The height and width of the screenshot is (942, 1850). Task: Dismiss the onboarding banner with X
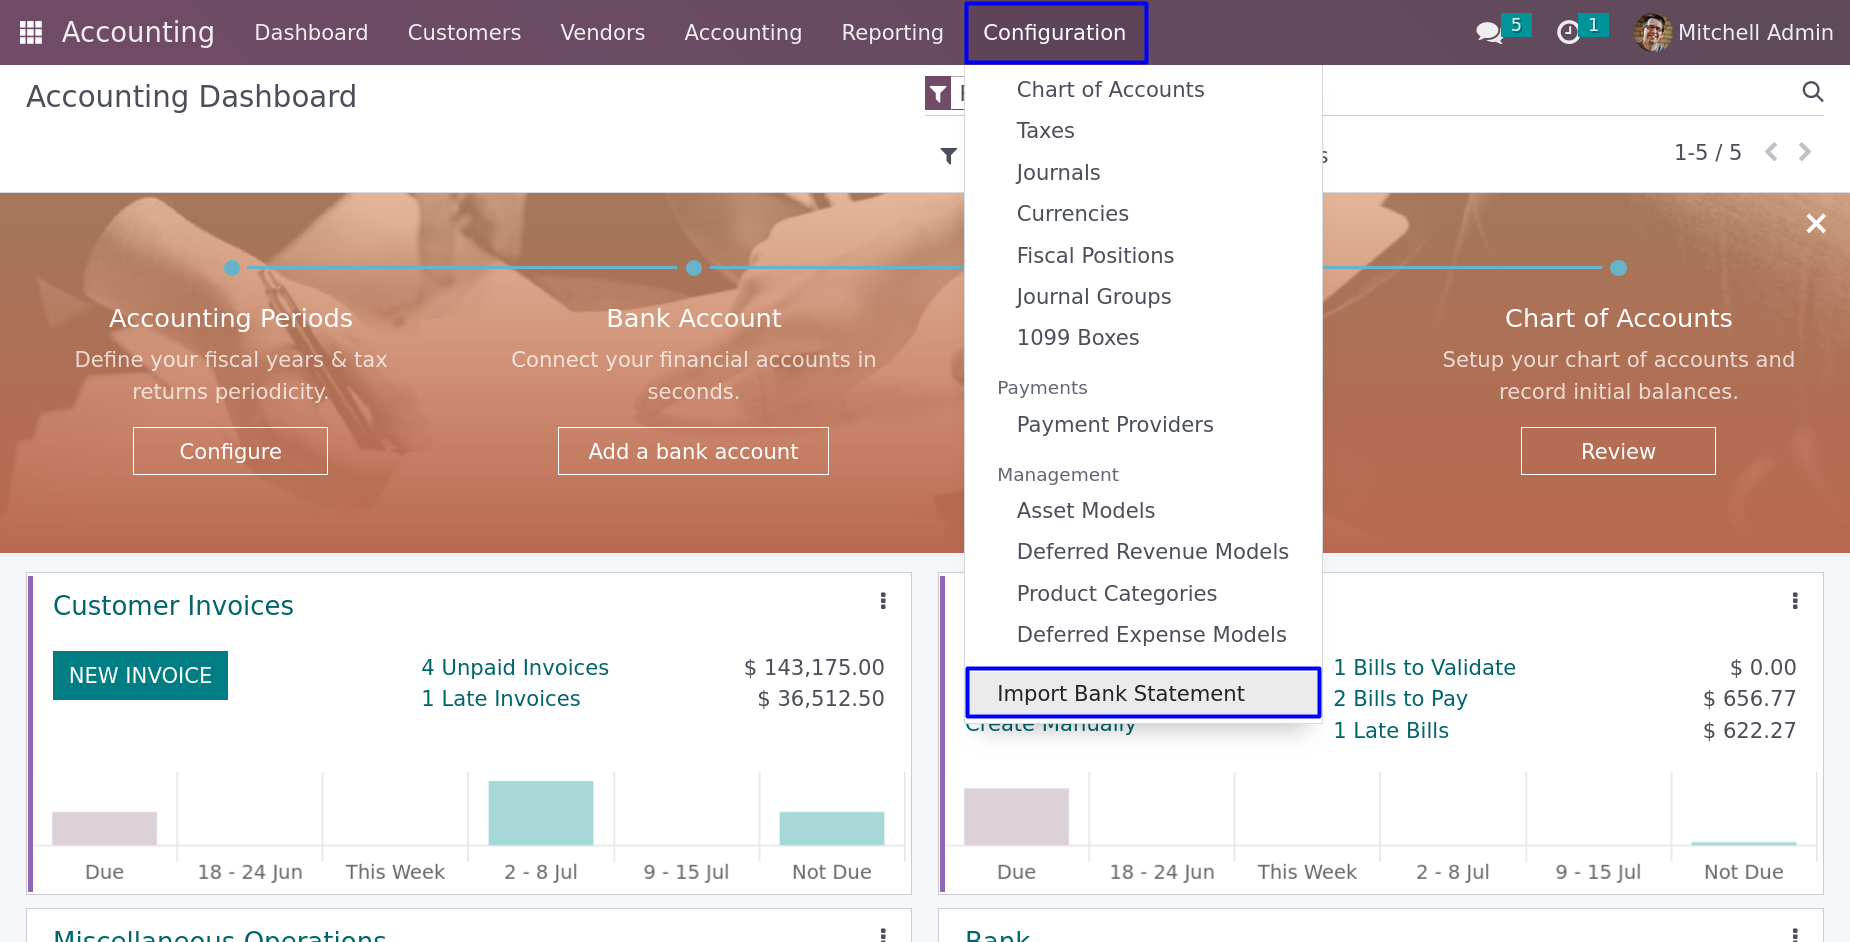(x=1816, y=223)
